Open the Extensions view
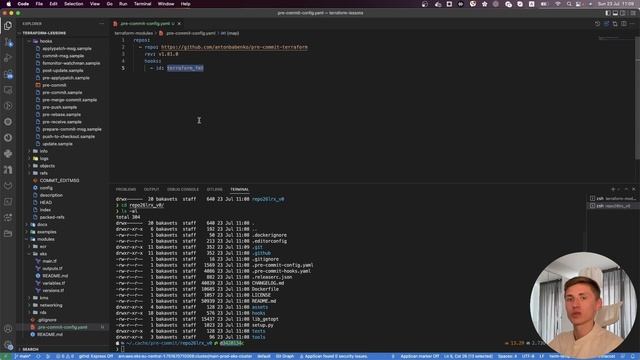 [x=8, y=74]
